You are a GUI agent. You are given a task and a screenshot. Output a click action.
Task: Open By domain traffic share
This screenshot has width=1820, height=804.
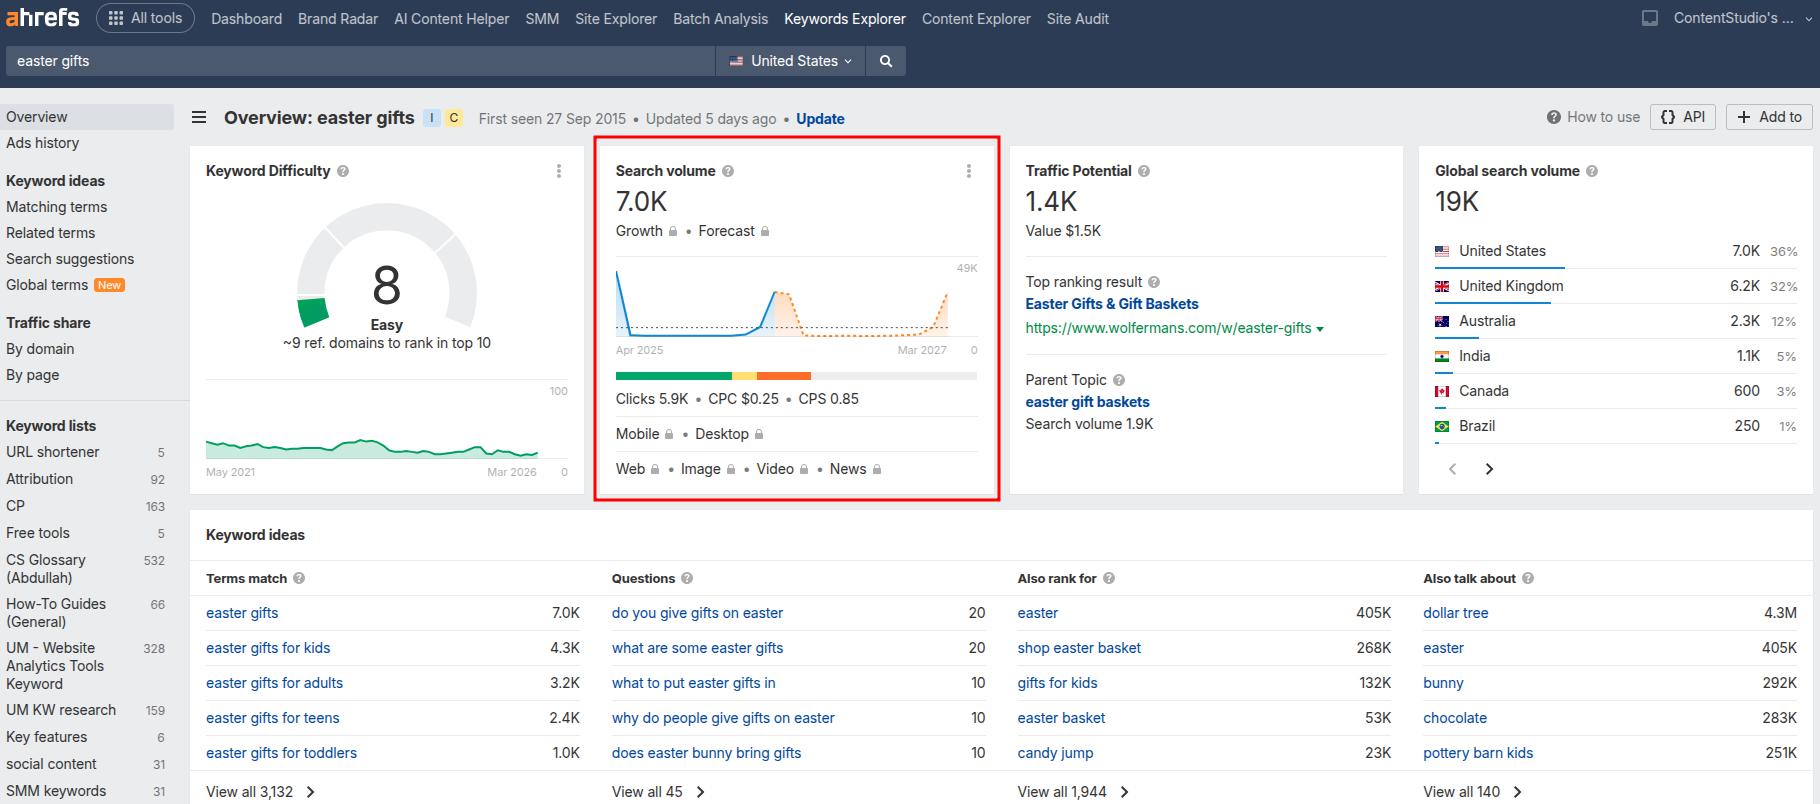click(x=40, y=349)
